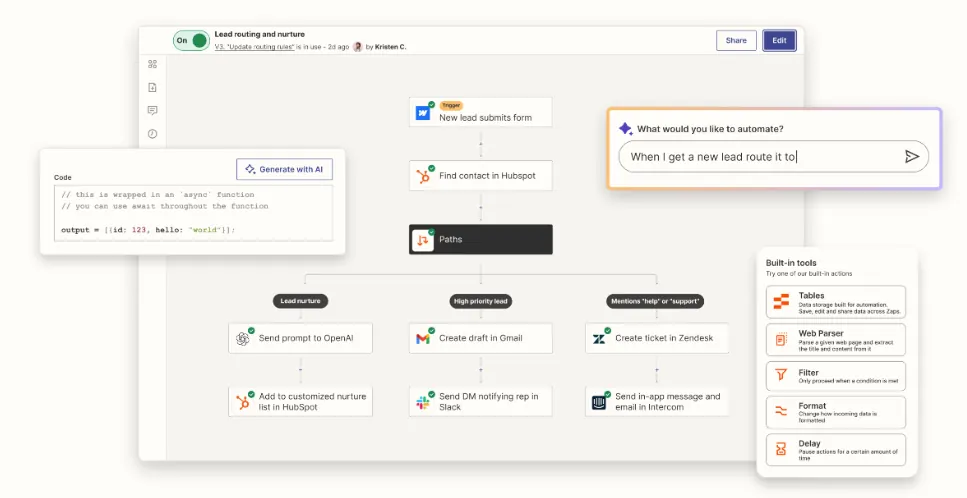
Task: Select 'Create draft in Gmail' step
Action: tap(480, 338)
